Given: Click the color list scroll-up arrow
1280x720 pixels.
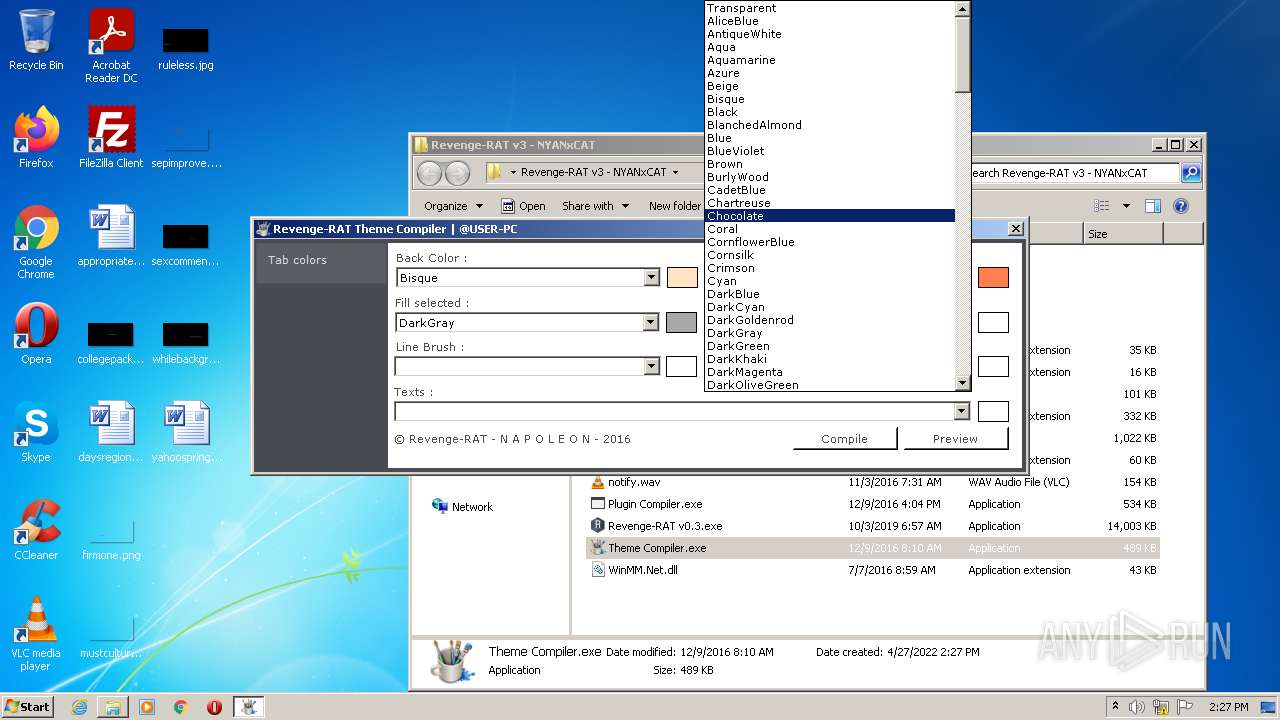Looking at the screenshot, I should [x=962, y=9].
